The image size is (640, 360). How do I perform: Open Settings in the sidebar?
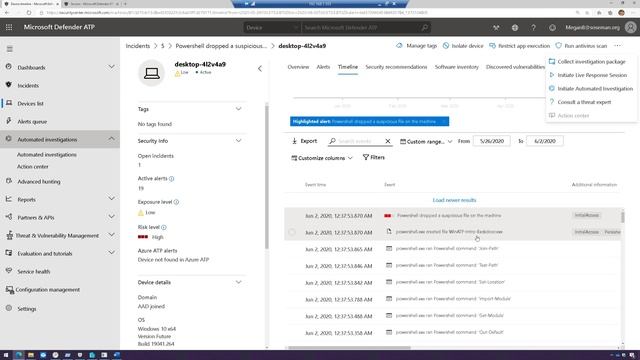tap(27, 309)
